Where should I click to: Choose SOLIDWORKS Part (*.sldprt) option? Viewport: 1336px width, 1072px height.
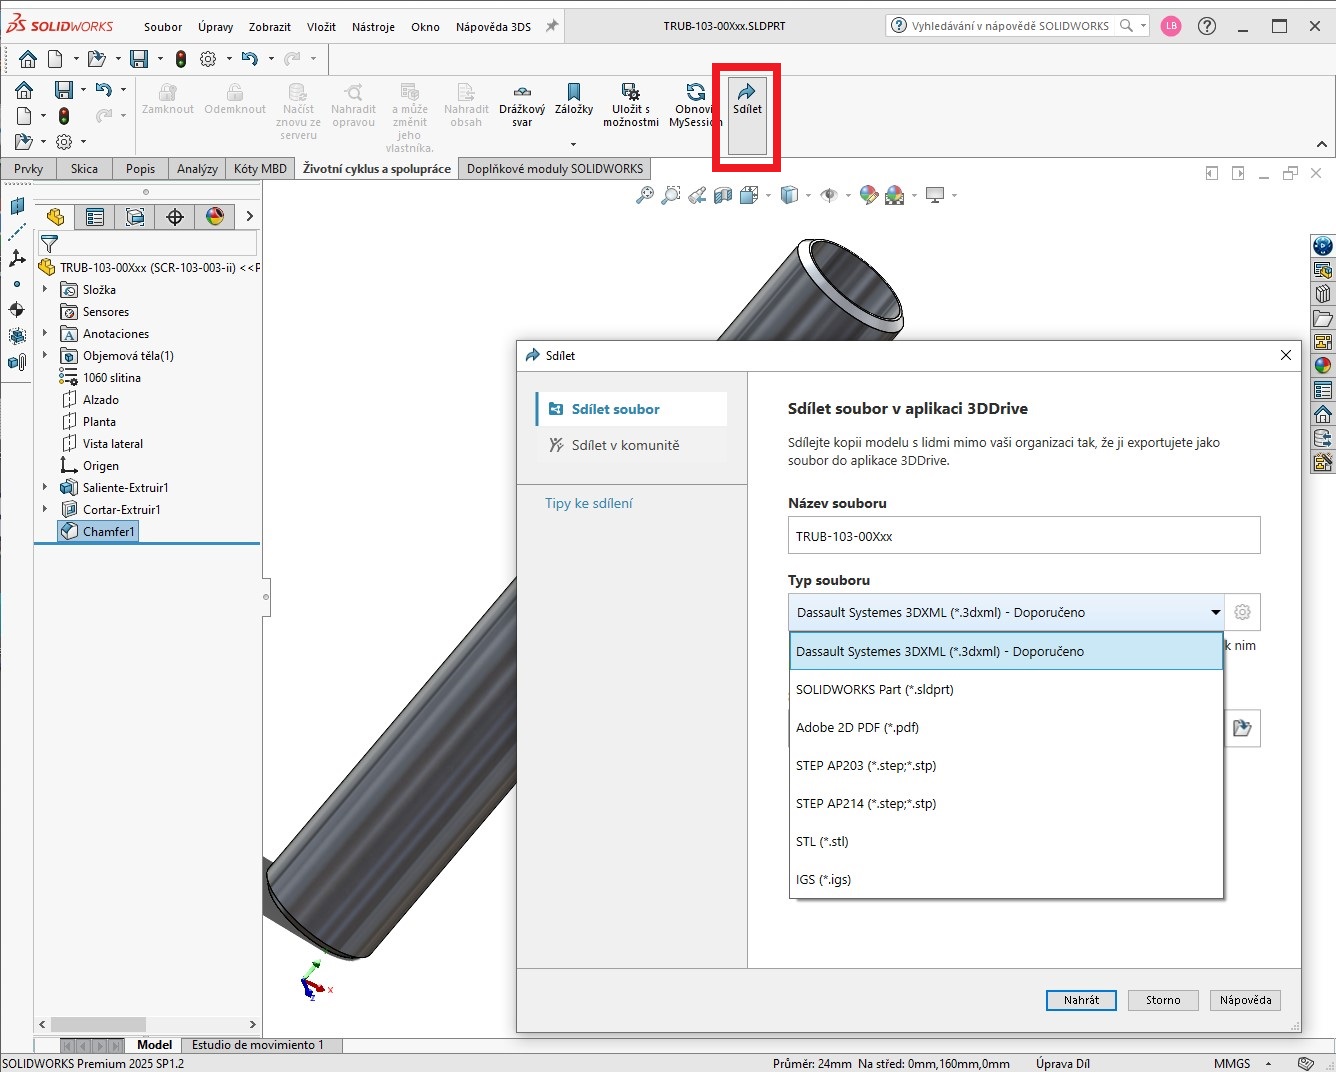pyautogui.click(x=1006, y=689)
